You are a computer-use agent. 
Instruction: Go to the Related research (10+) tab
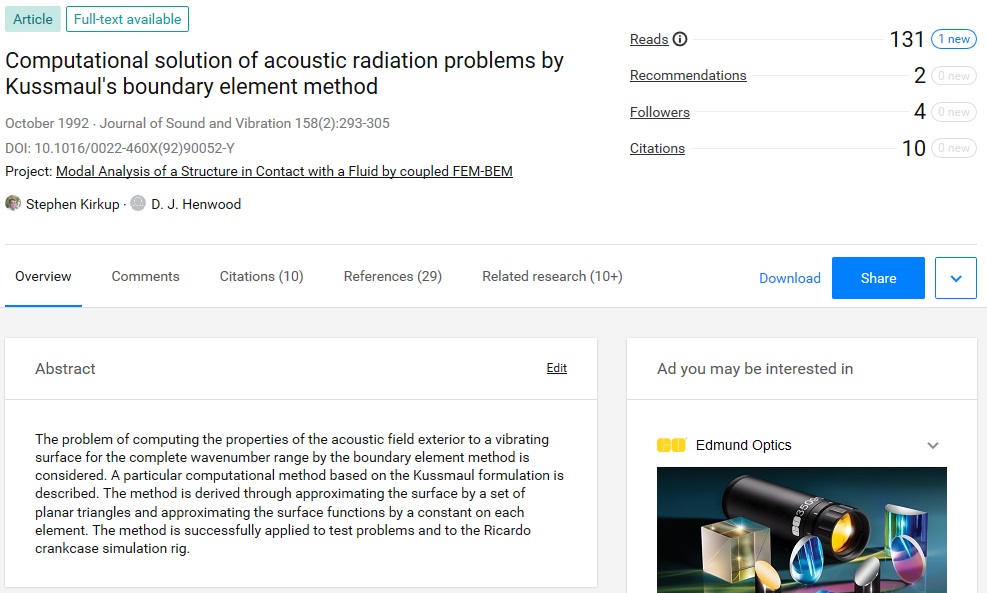[x=552, y=276]
